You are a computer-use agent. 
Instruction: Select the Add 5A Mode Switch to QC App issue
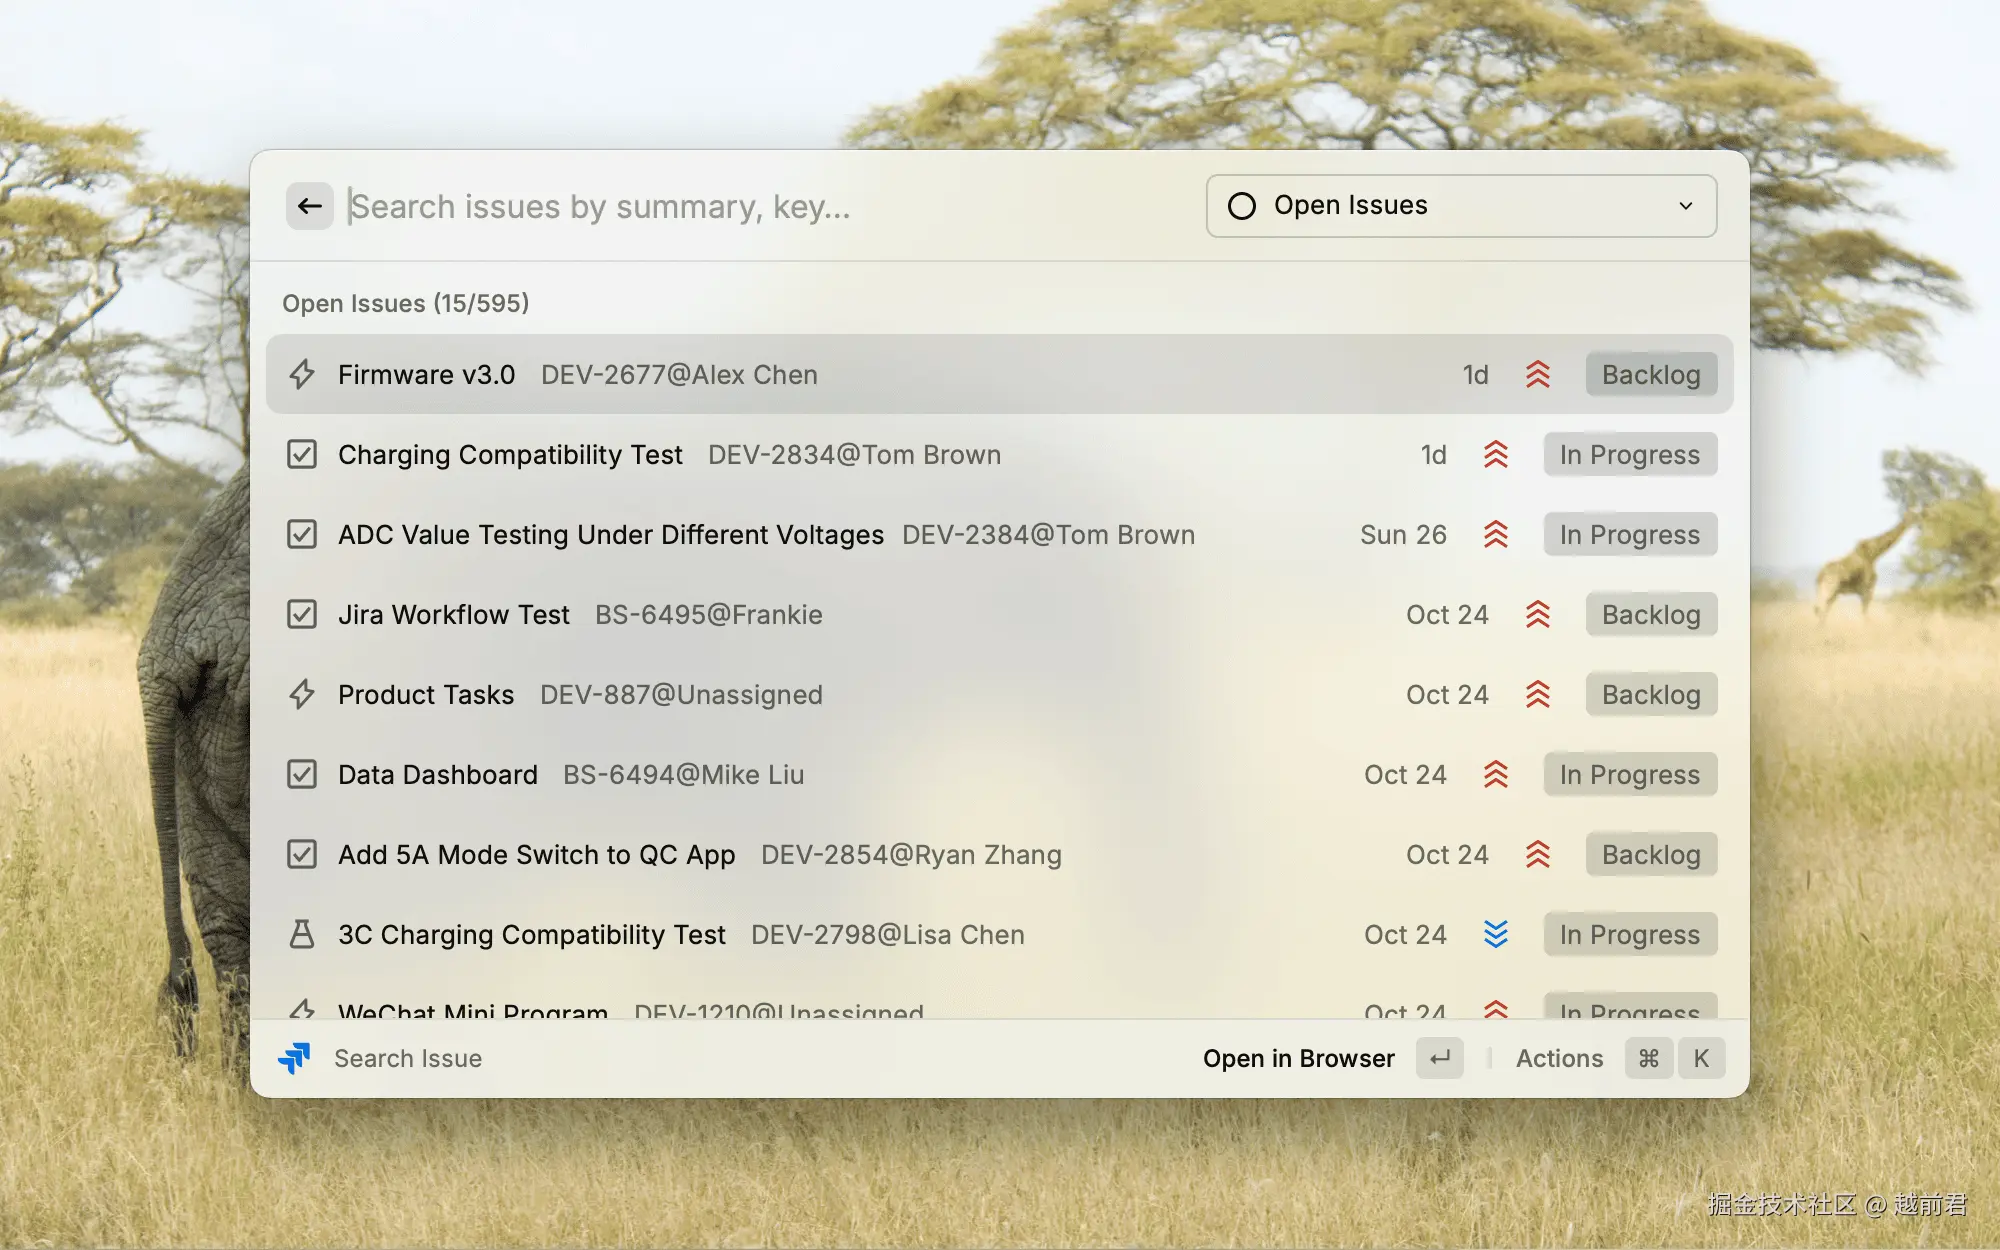click(x=536, y=855)
